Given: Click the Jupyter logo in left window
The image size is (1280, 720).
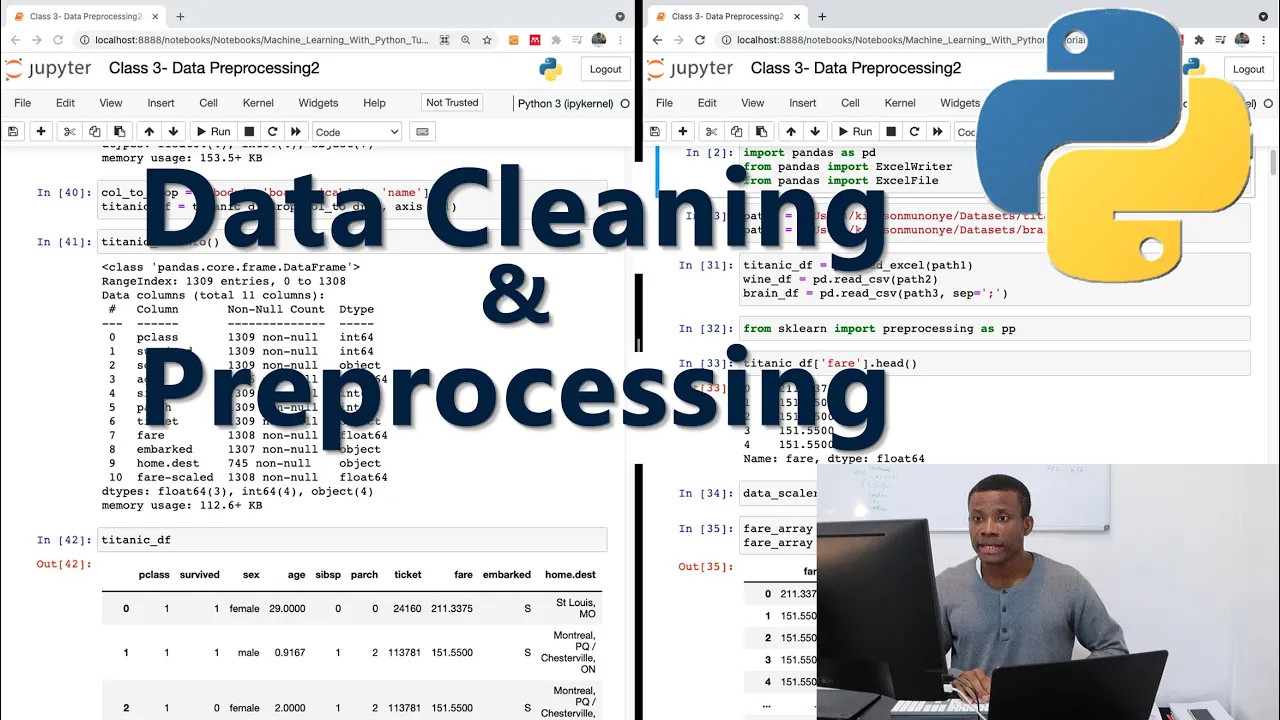Looking at the screenshot, I should pyautogui.click(x=48, y=69).
